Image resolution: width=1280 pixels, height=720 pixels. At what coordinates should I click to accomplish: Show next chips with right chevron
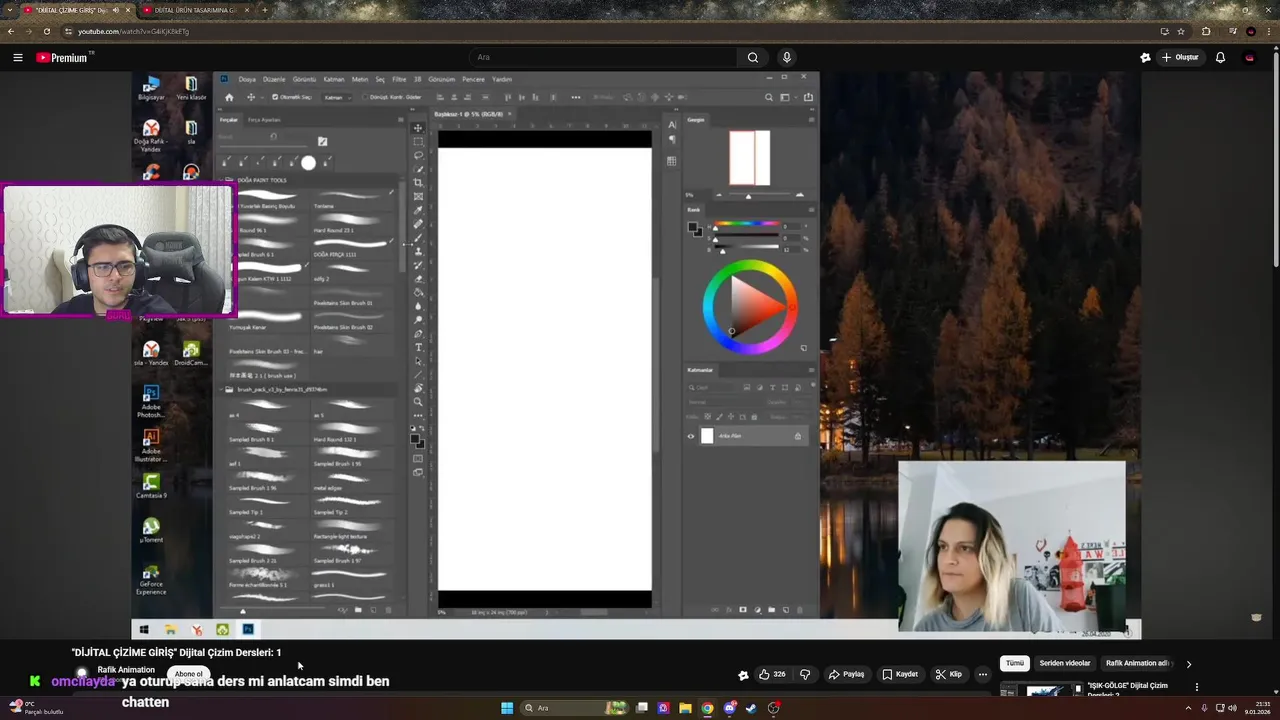point(1188,663)
